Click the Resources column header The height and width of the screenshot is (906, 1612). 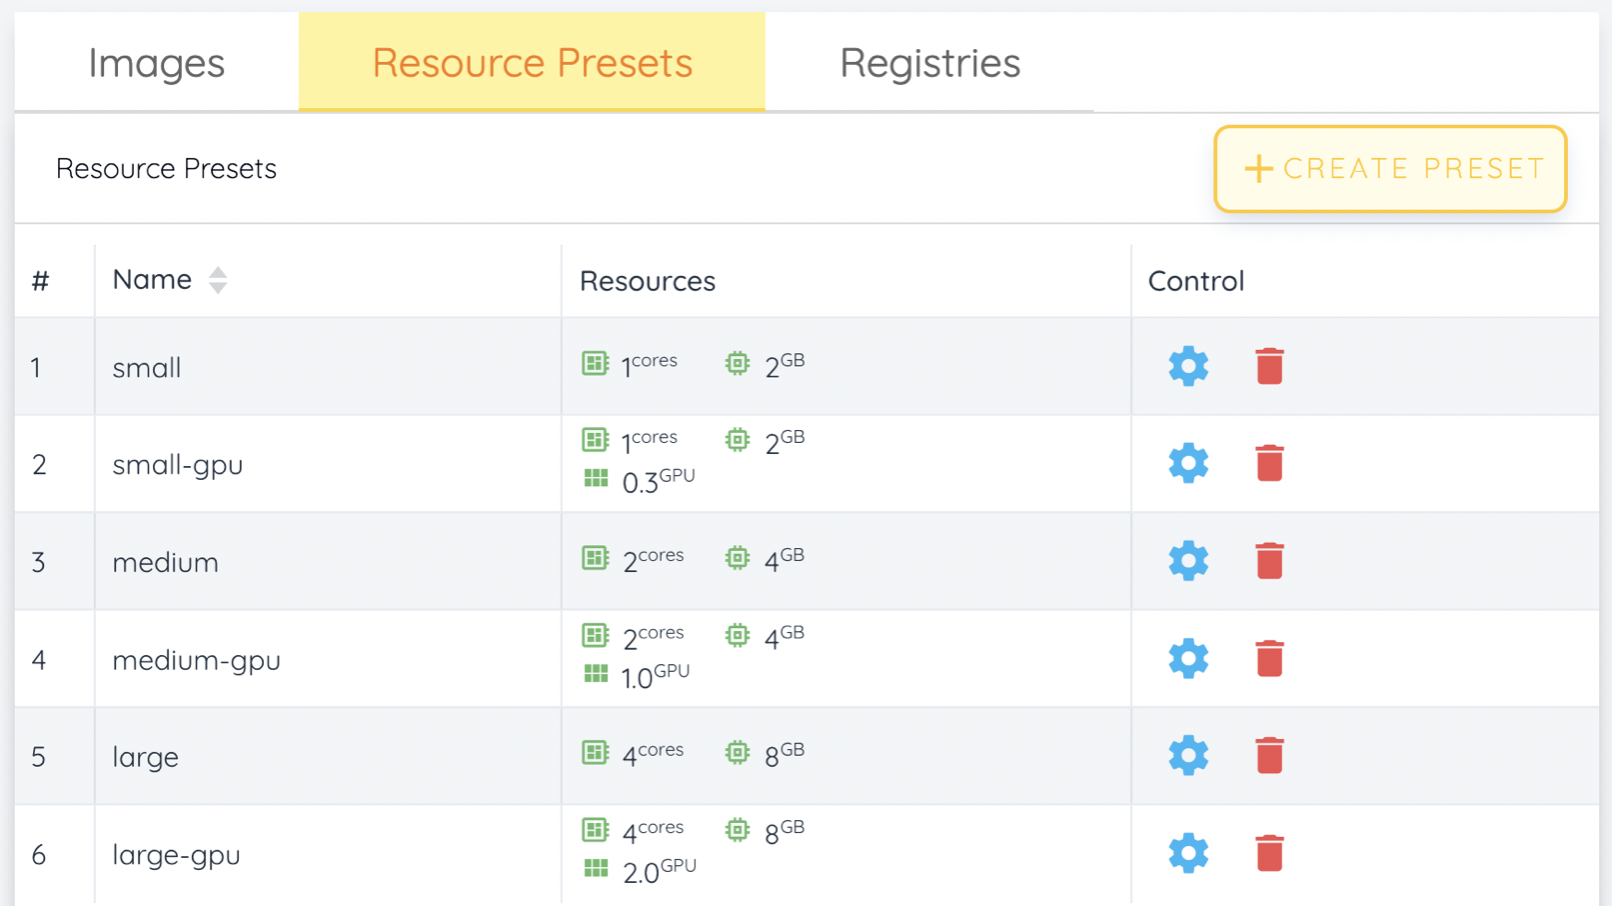pyautogui.click(x=647, y=281)
